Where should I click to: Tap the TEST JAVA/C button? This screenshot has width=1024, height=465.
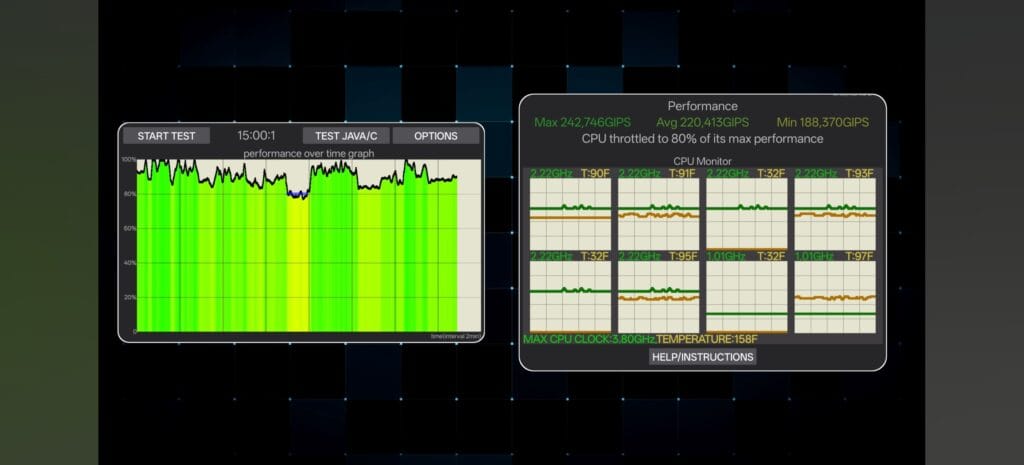point(345,136)
